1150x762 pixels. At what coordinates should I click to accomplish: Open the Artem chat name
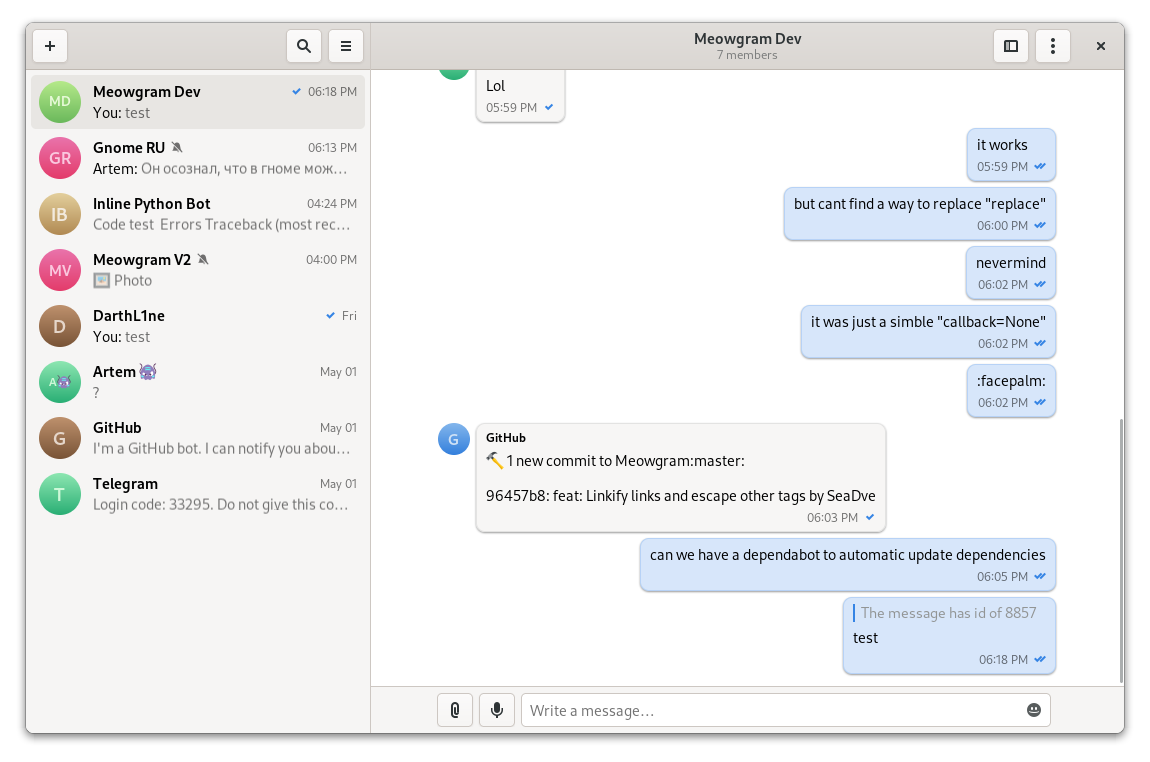(x=114, y=372)
